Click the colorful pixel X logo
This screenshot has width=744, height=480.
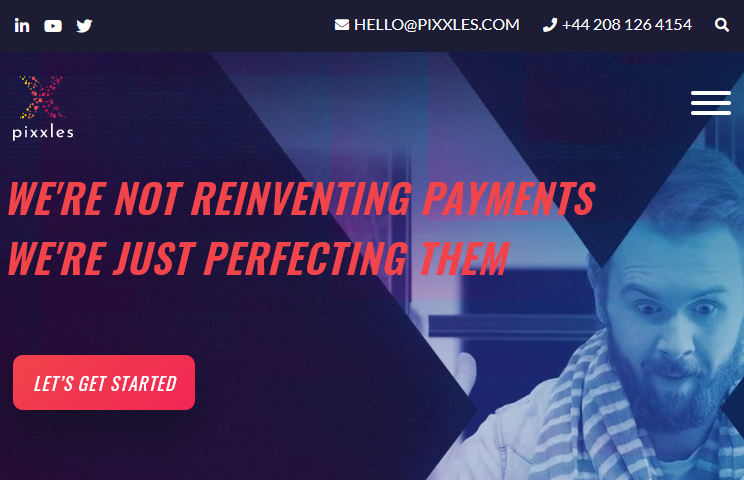click(x=41, y=97)
